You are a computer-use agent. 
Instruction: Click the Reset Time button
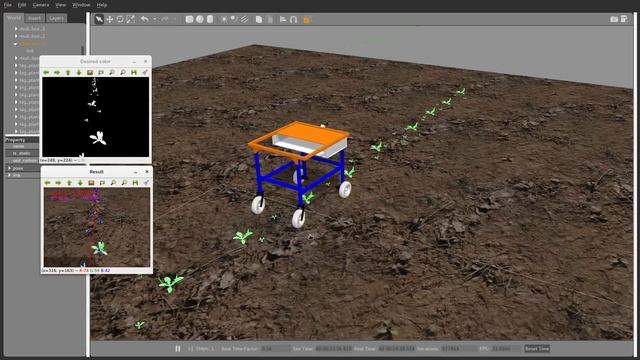point(537,349)
